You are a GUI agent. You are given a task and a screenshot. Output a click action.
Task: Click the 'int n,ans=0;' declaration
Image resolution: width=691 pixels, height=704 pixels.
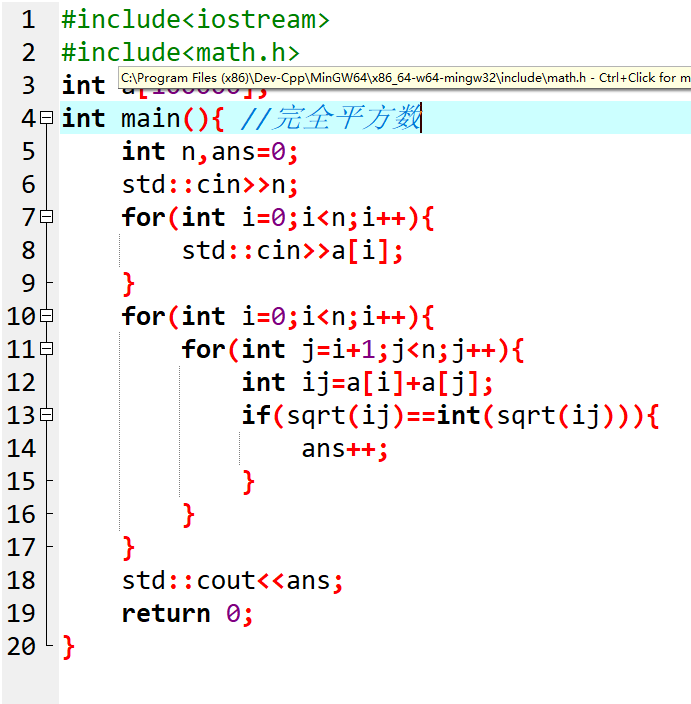click(x=210, y=152)
